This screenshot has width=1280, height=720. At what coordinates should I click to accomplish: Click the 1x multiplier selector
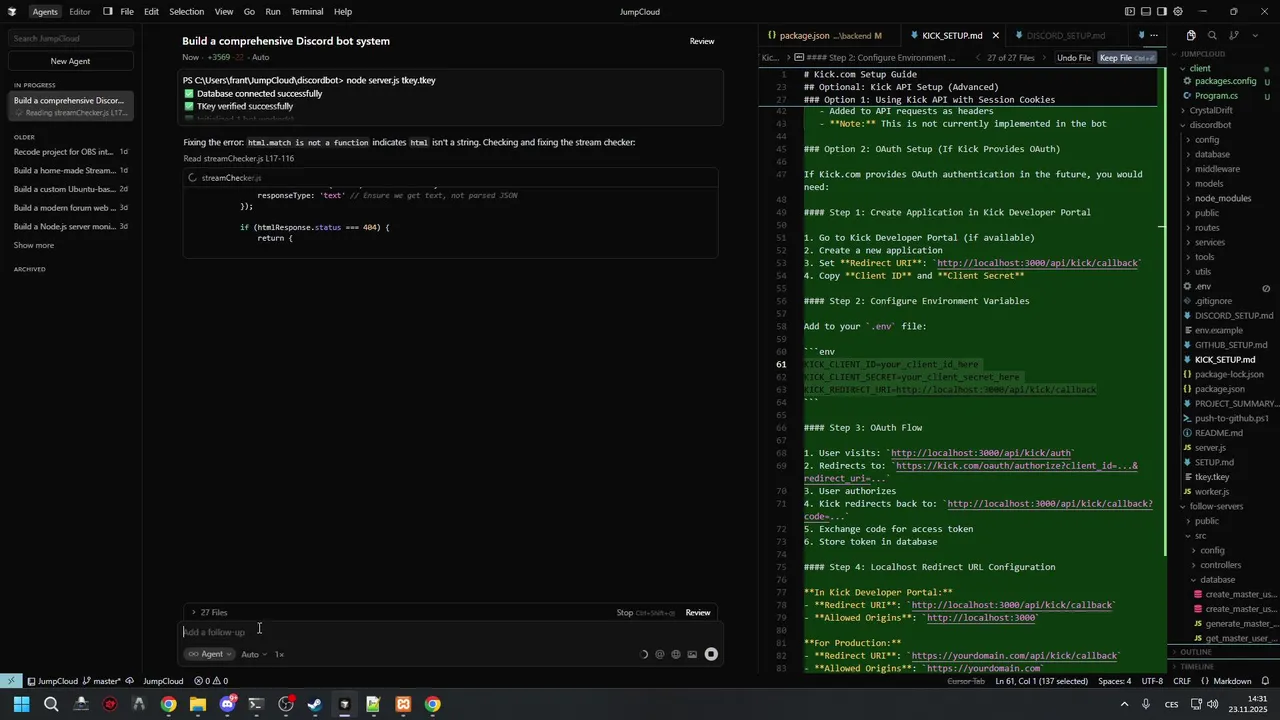pyautogui.click(x=279, y=654)
